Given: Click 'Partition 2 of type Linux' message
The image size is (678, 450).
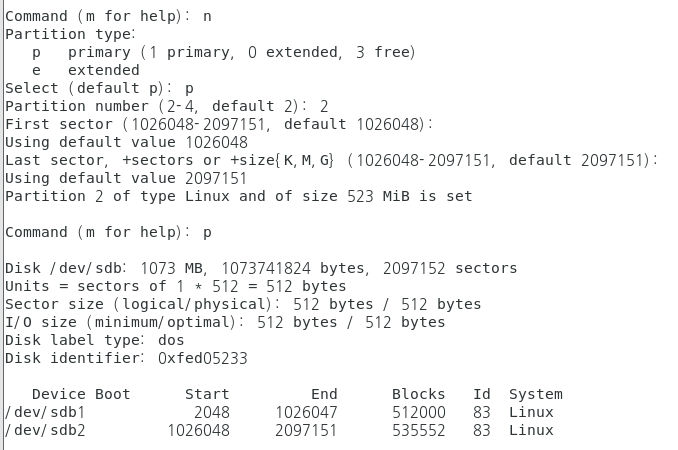Looking at the screenshot, I should [x=239, y=196].
